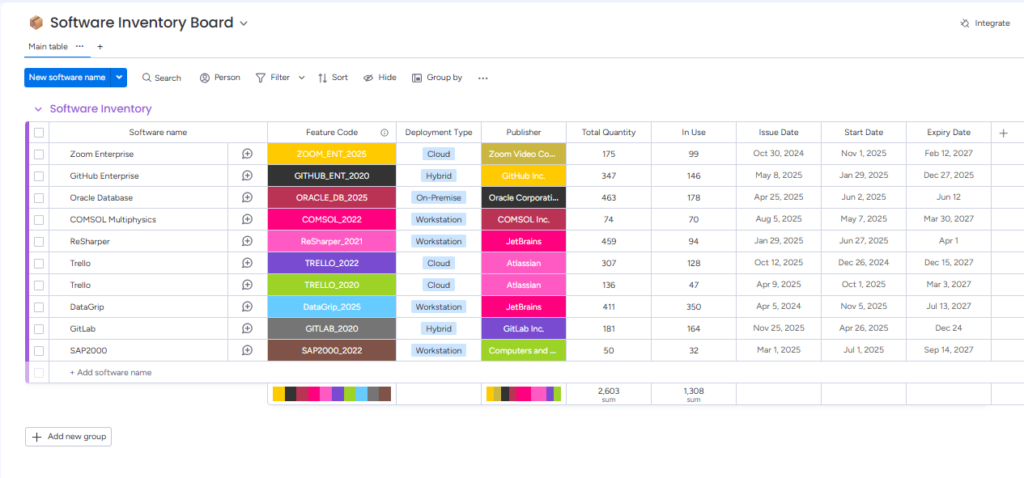Click the Search magnifier icon in toolbar
Screen dimensions: 1024x478
(x=147, y=78)
